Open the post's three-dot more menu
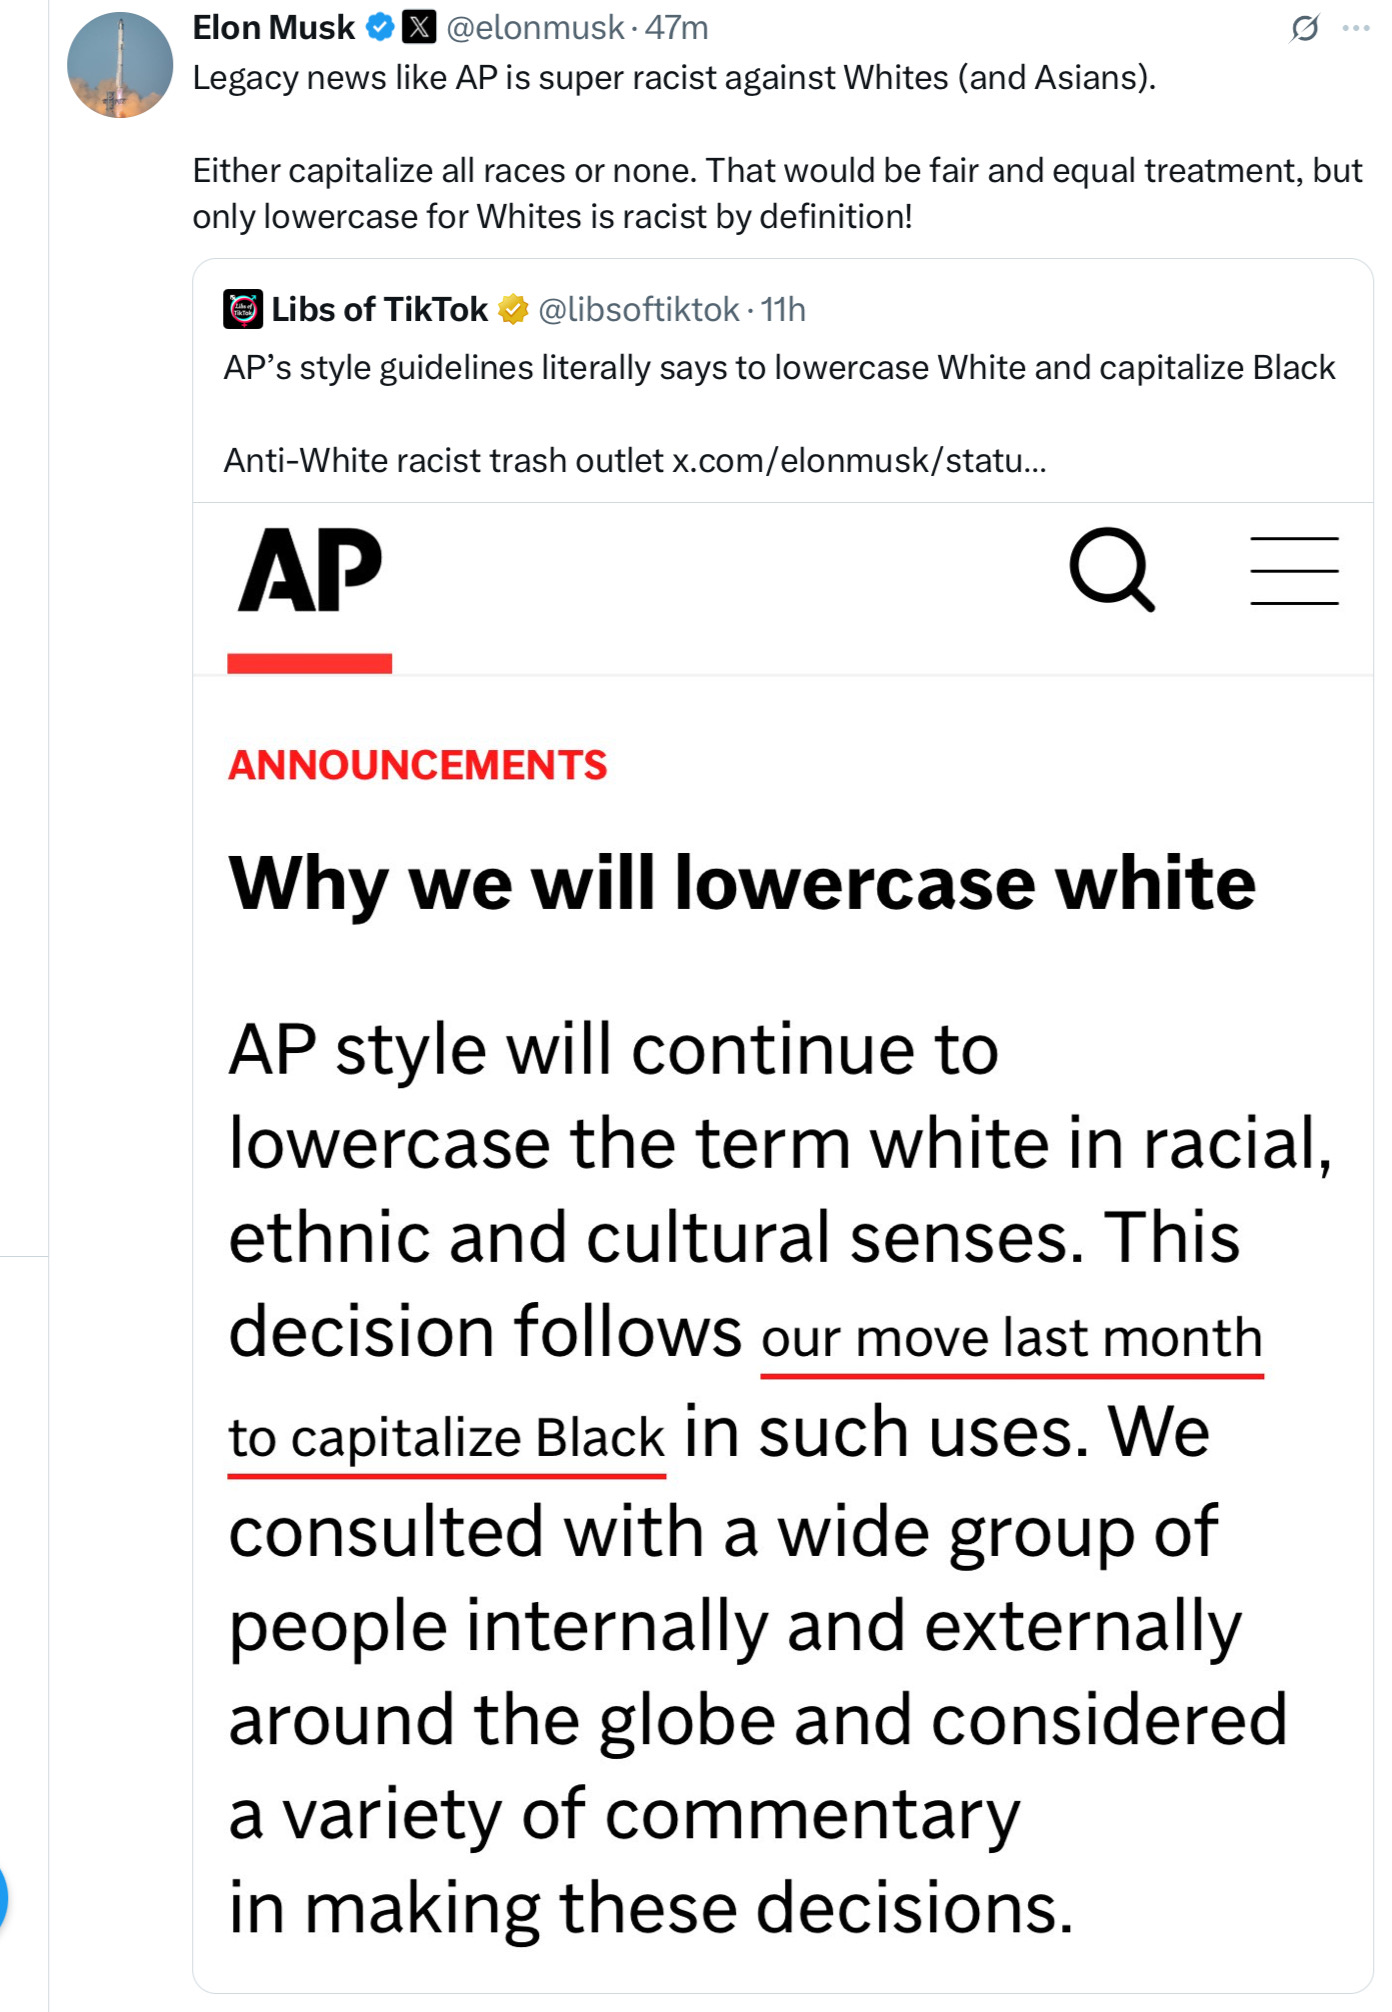This screenshot has height=2012, width=1392. 1356,28
